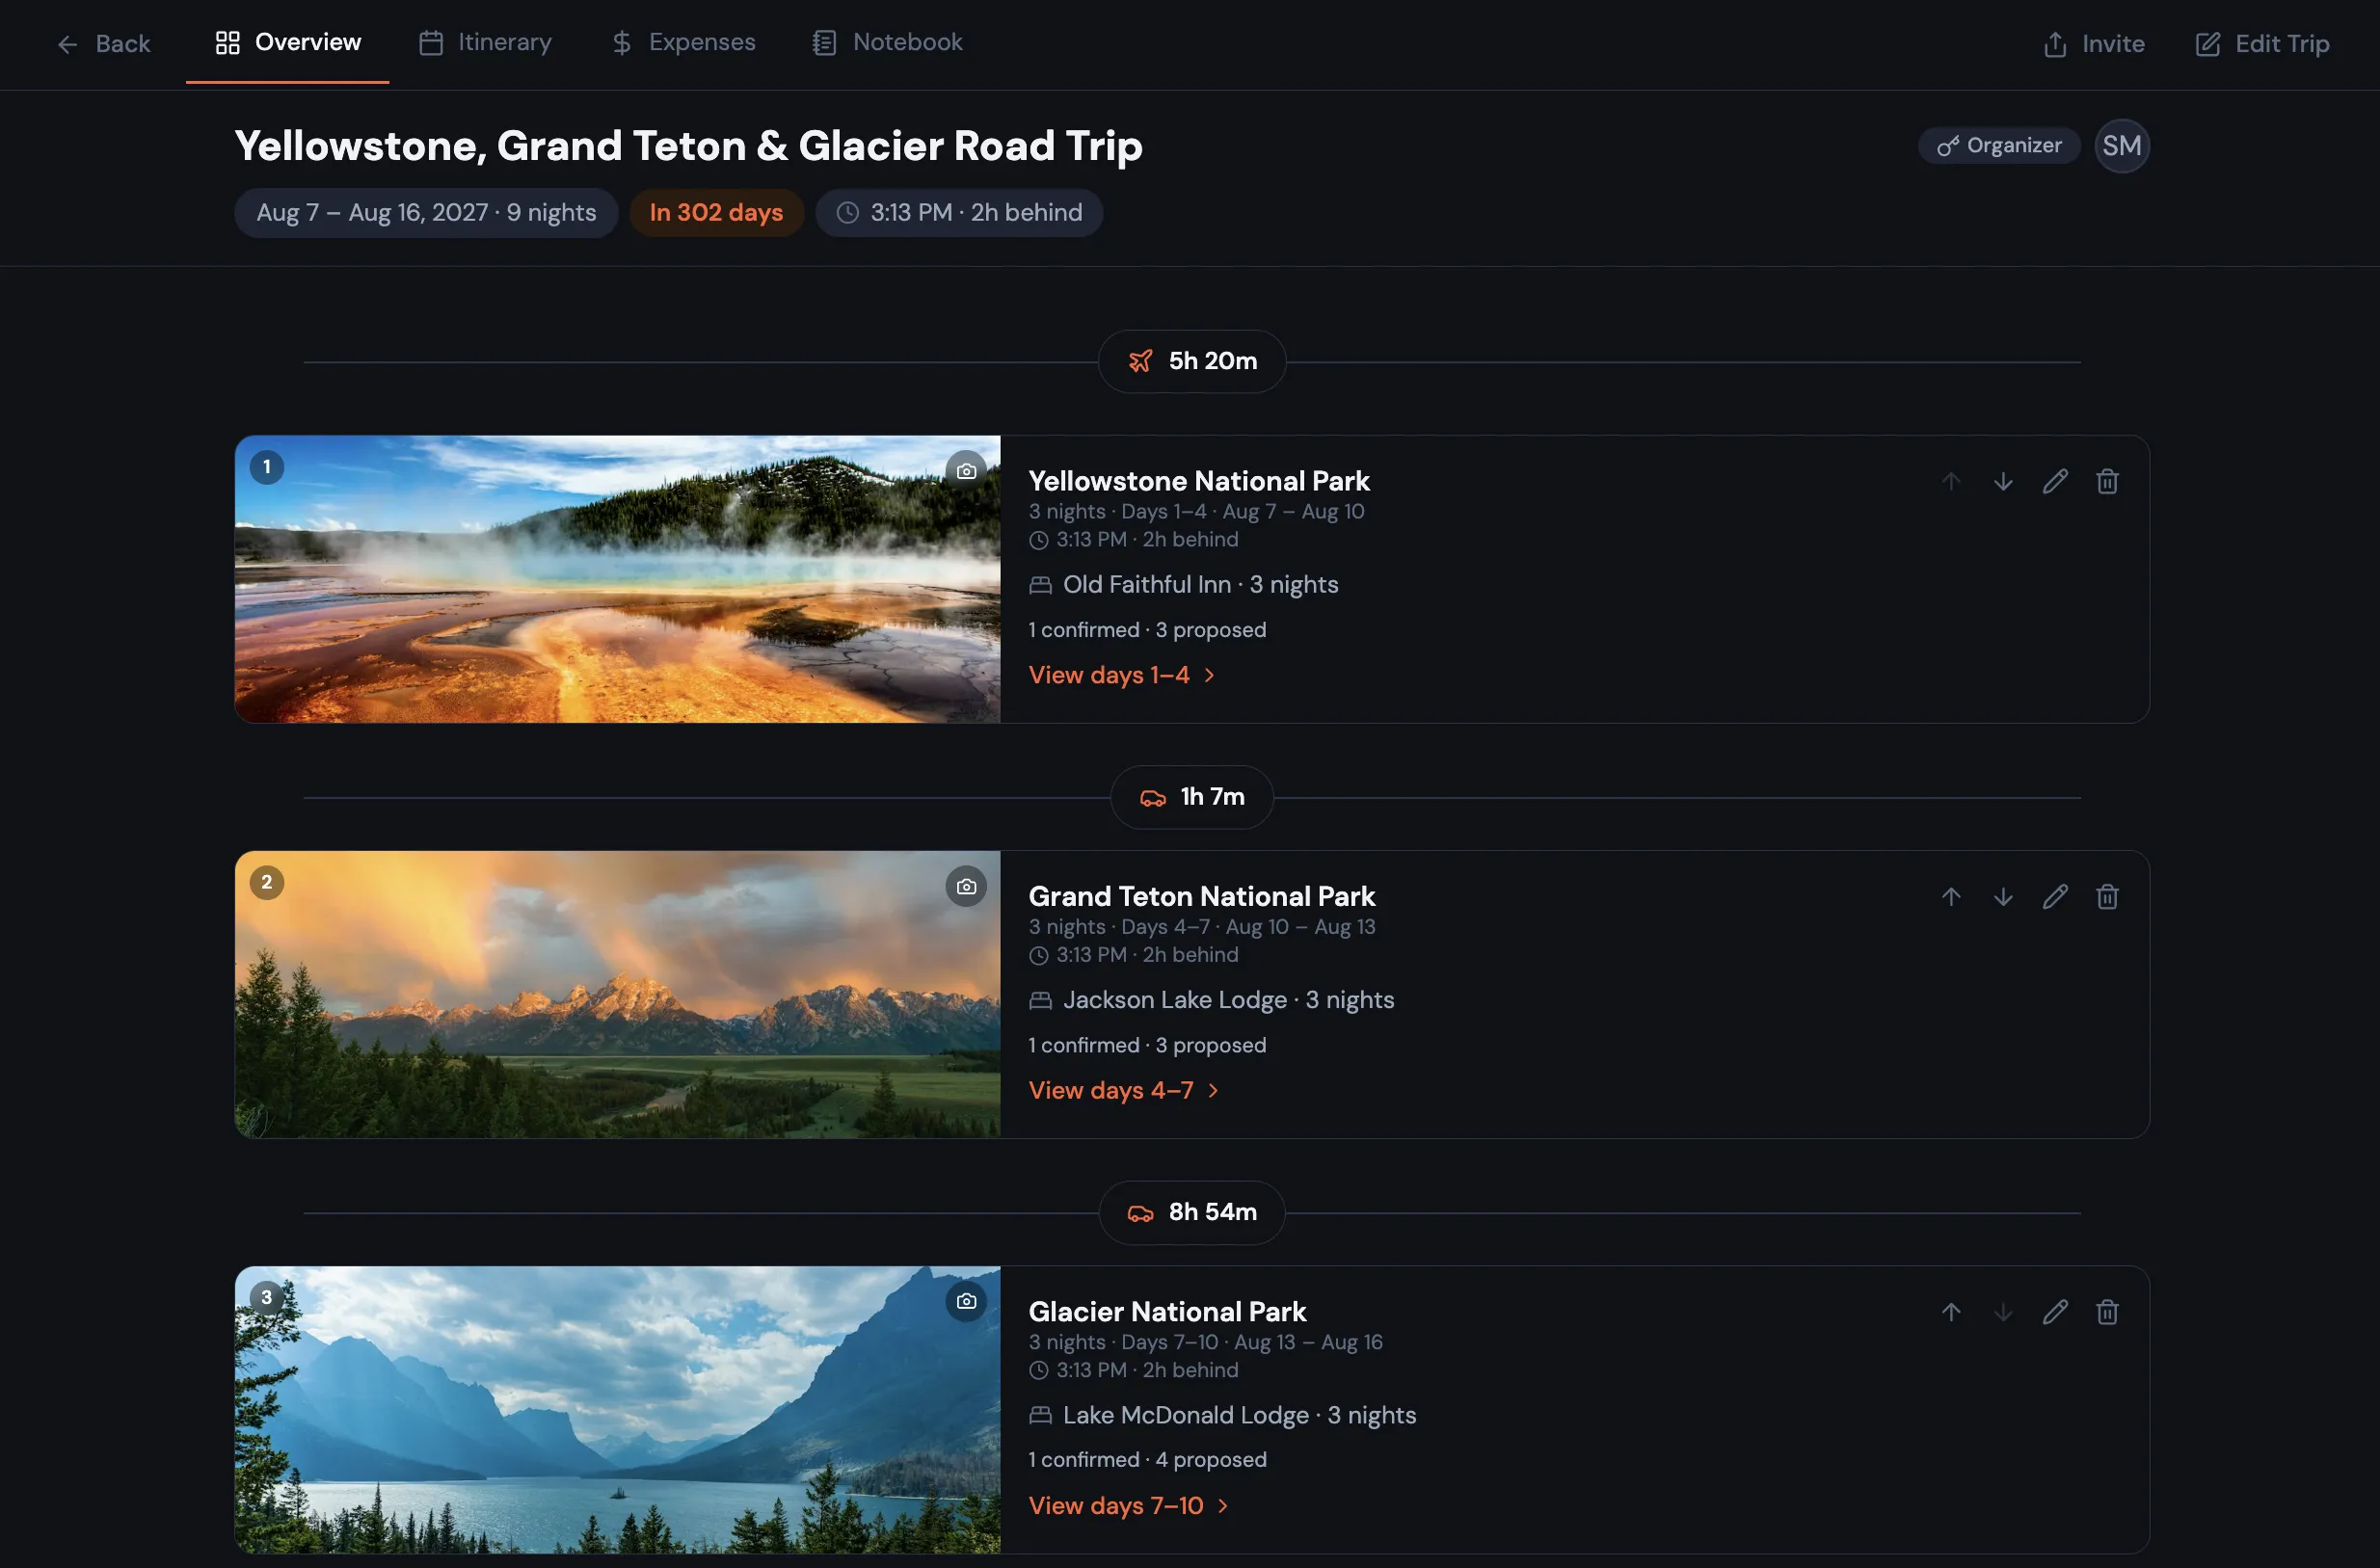
Task: Delete Yellowstone National Park stop
Action: click(x=2107, y=482)
